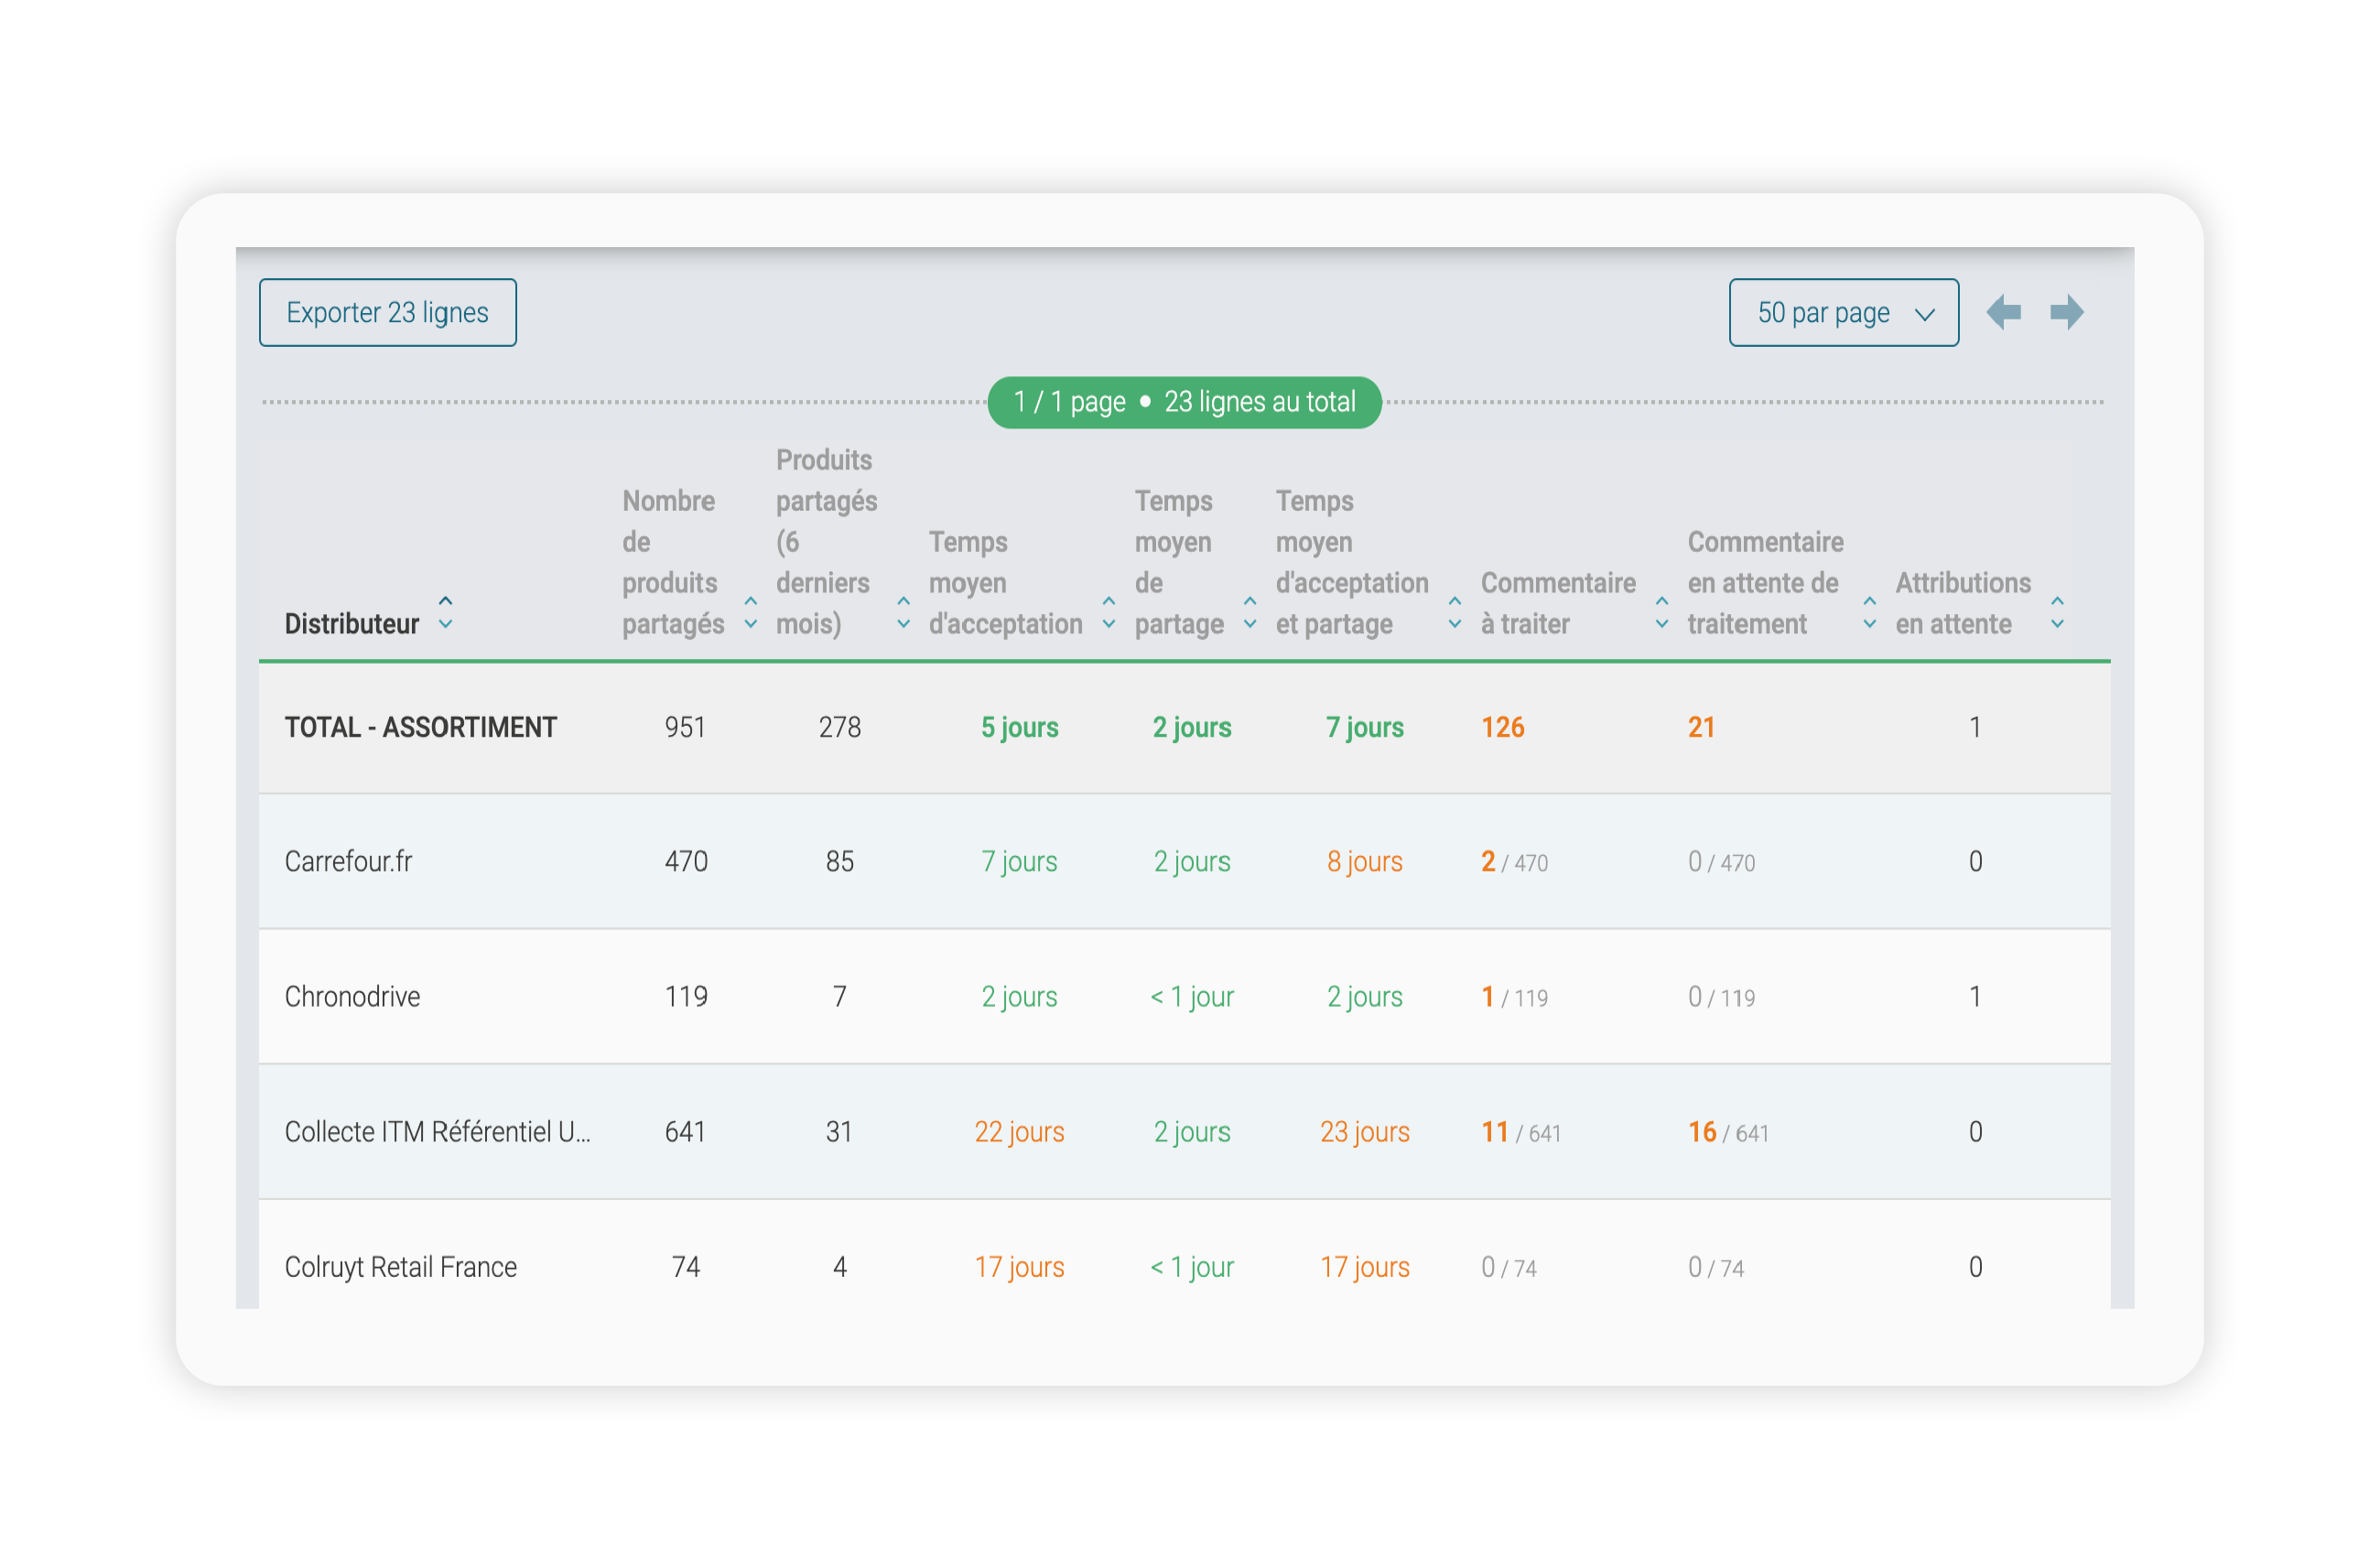Click Carrefour.fr 470 shared products cell
Screen dimensions: 2380x1556
pos(686,861)
